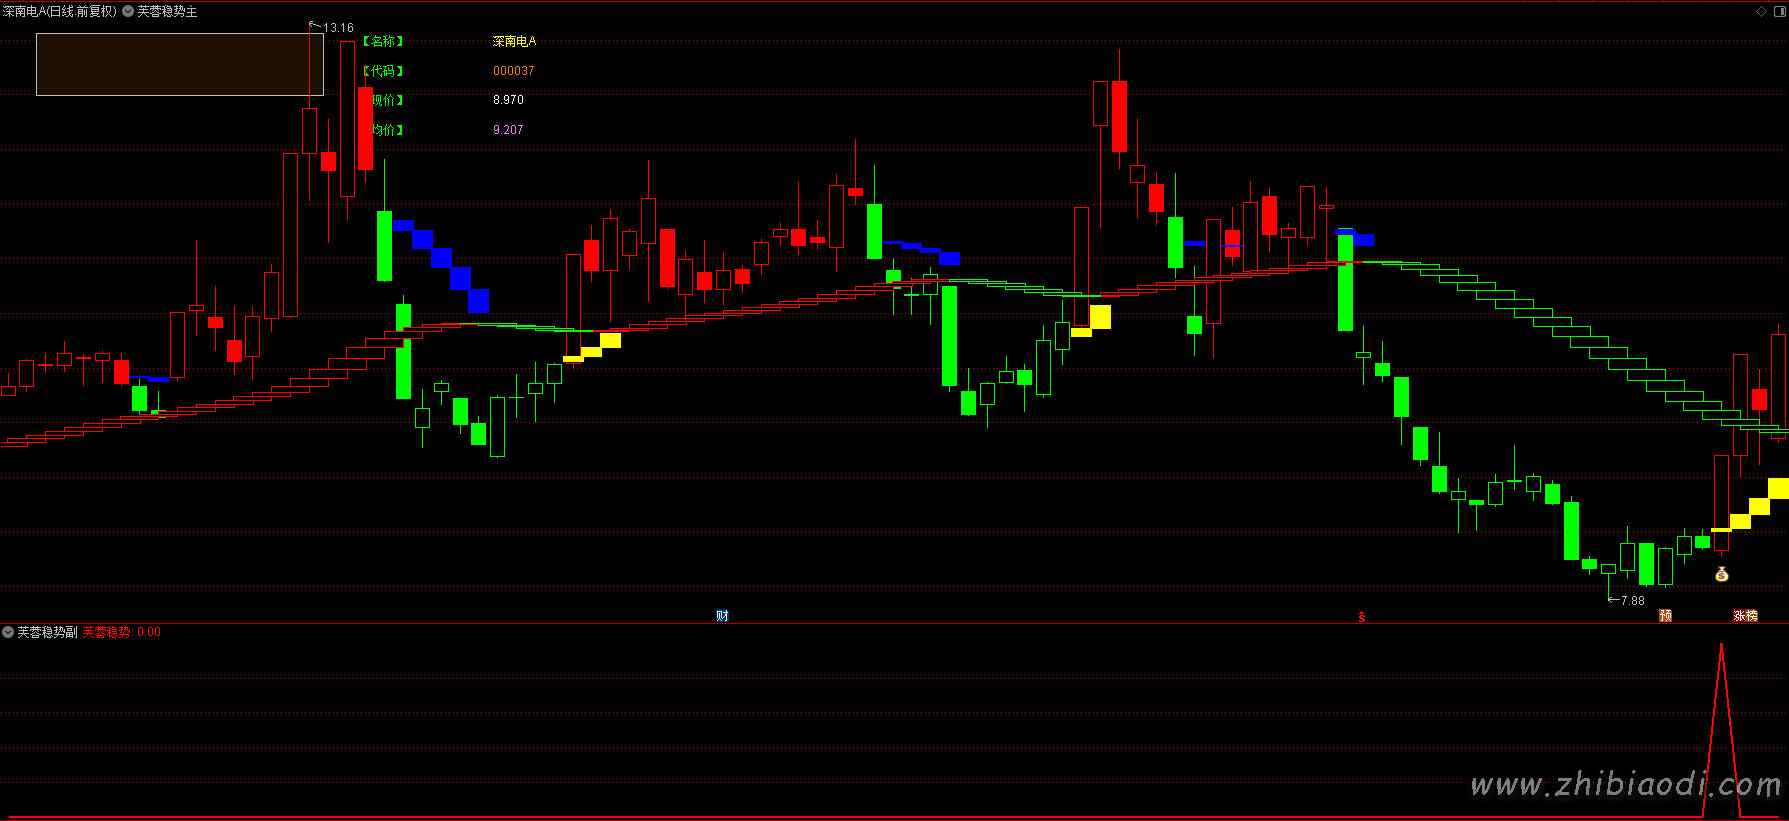Click the 芙蓉稳势副 indicator name
Viewport: 1789px width, 821px height.
47,632
